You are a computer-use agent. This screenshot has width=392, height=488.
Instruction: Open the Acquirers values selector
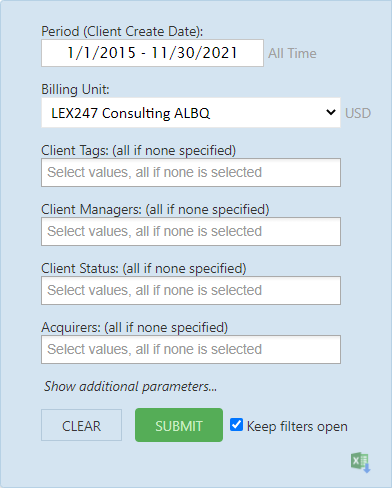191,349
